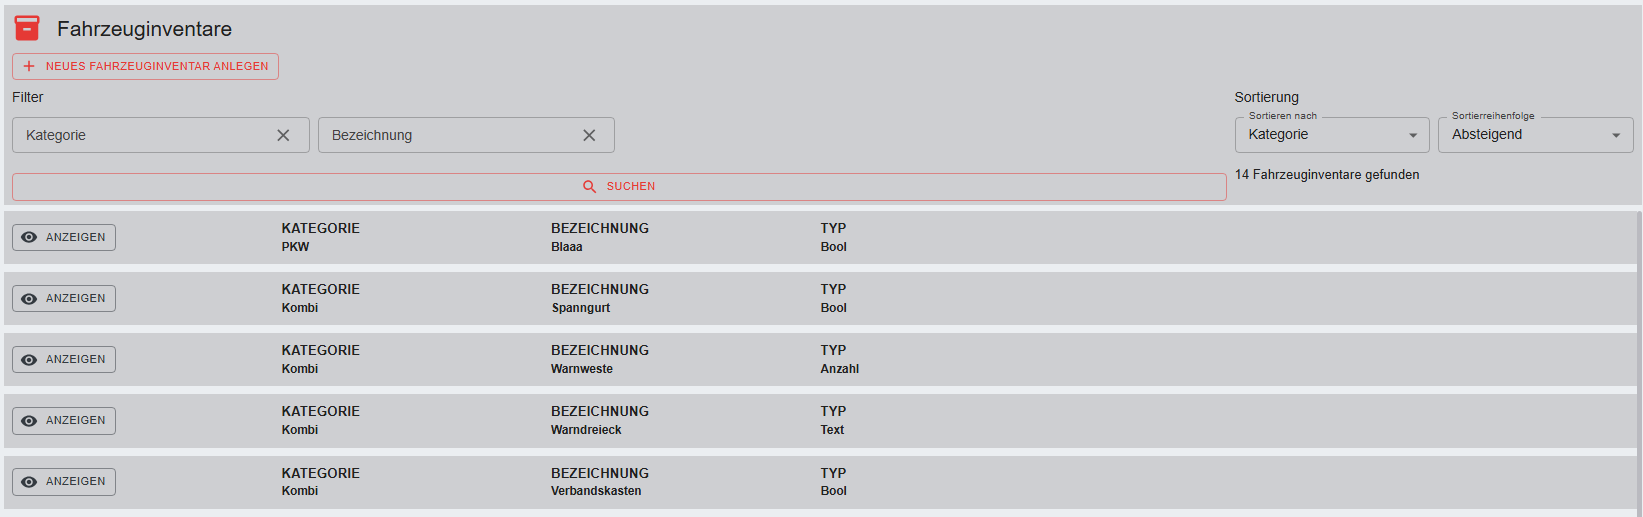Viewport: 1643px width, 517px height.
Task: Click the arrow of Sortierreihenfolge dropdown
Action: click(1616, 136)
